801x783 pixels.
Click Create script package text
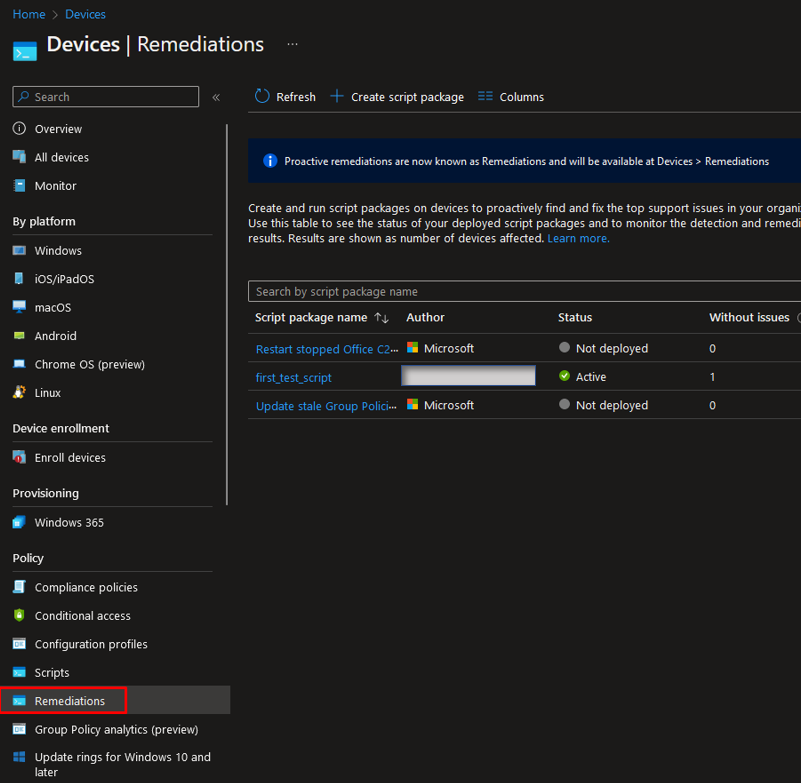(408, 97)
